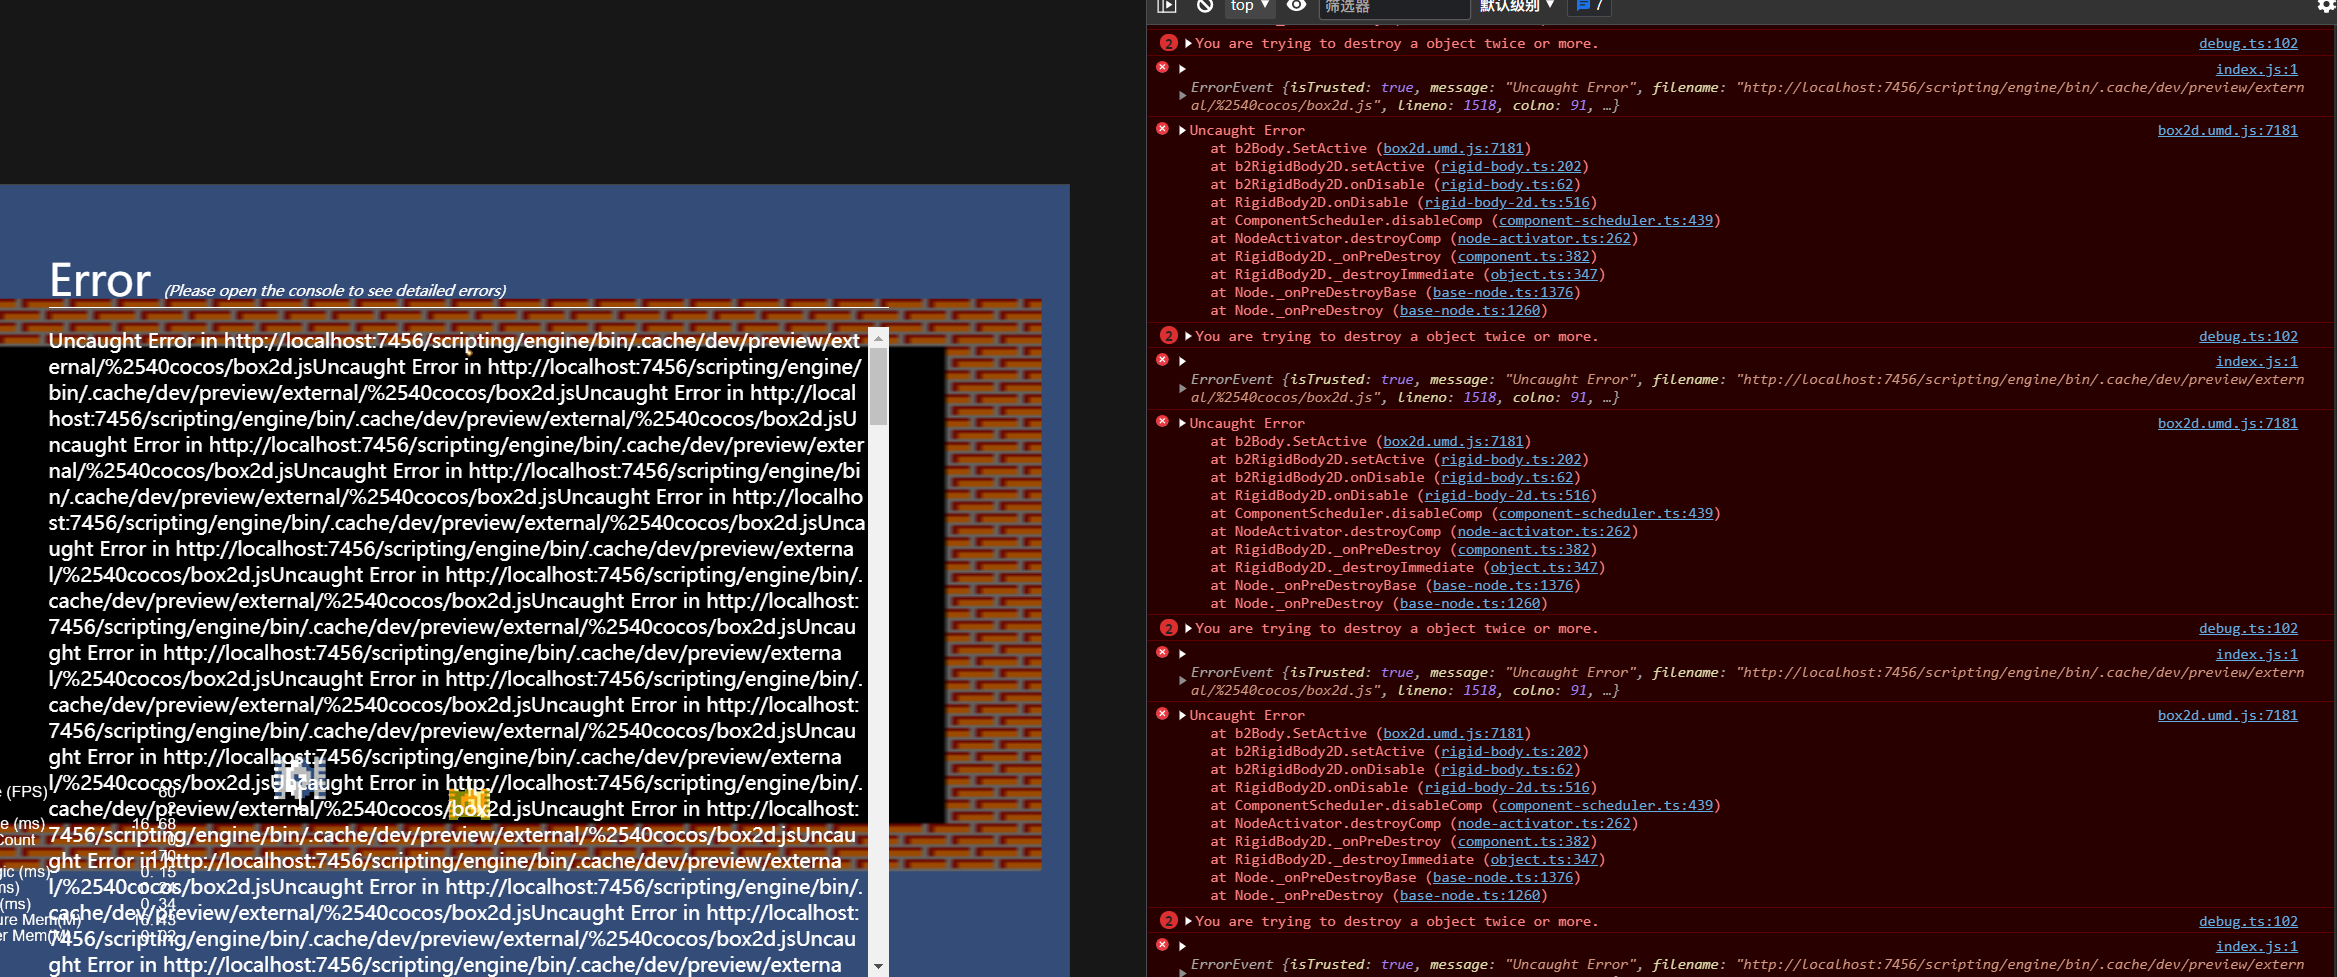The width and height of the screenshot is (2337, 977).
Task: Open rigid-body.ts:62 in the third stack trace
Action: pyautogui.click(x=1507, y=770)
